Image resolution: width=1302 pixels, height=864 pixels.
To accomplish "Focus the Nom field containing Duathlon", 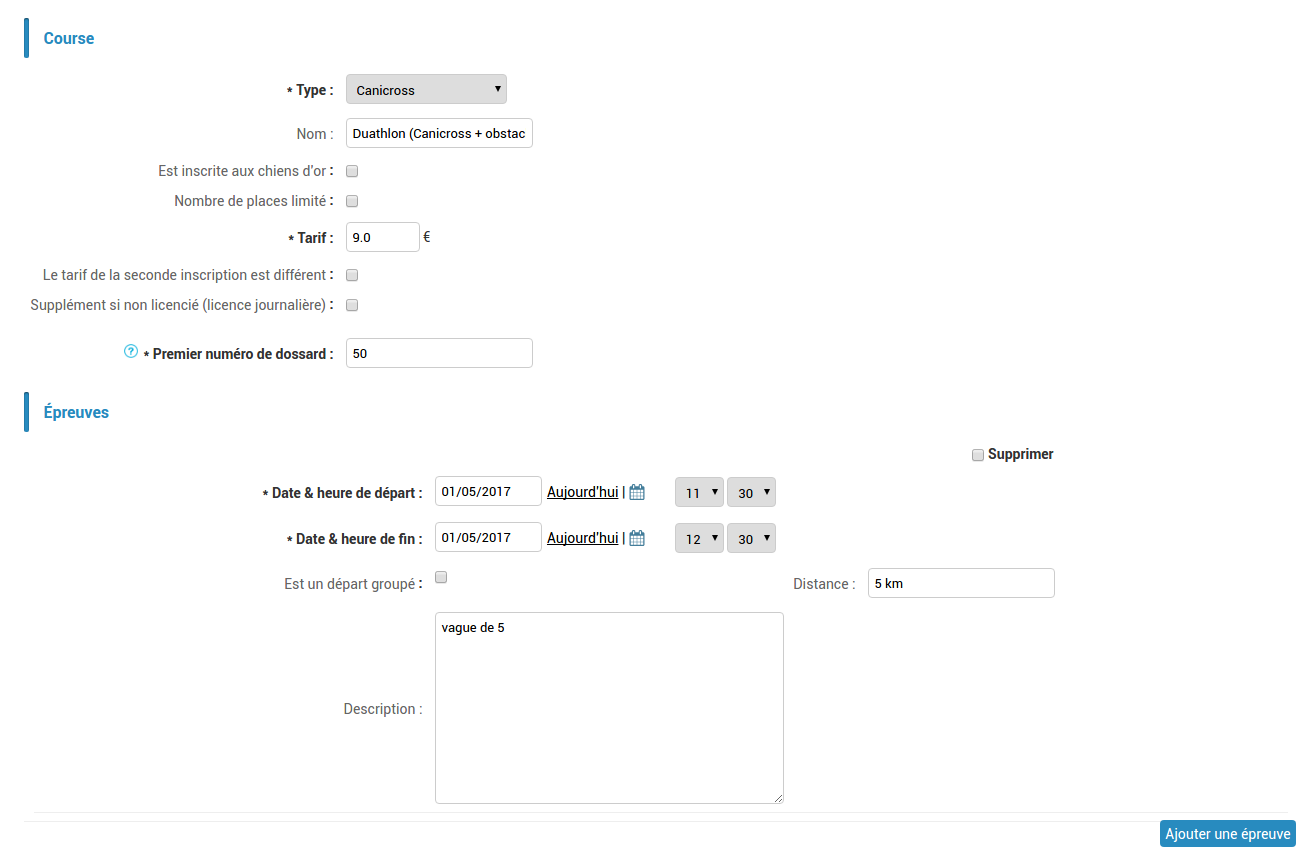I will click(439, 133).
